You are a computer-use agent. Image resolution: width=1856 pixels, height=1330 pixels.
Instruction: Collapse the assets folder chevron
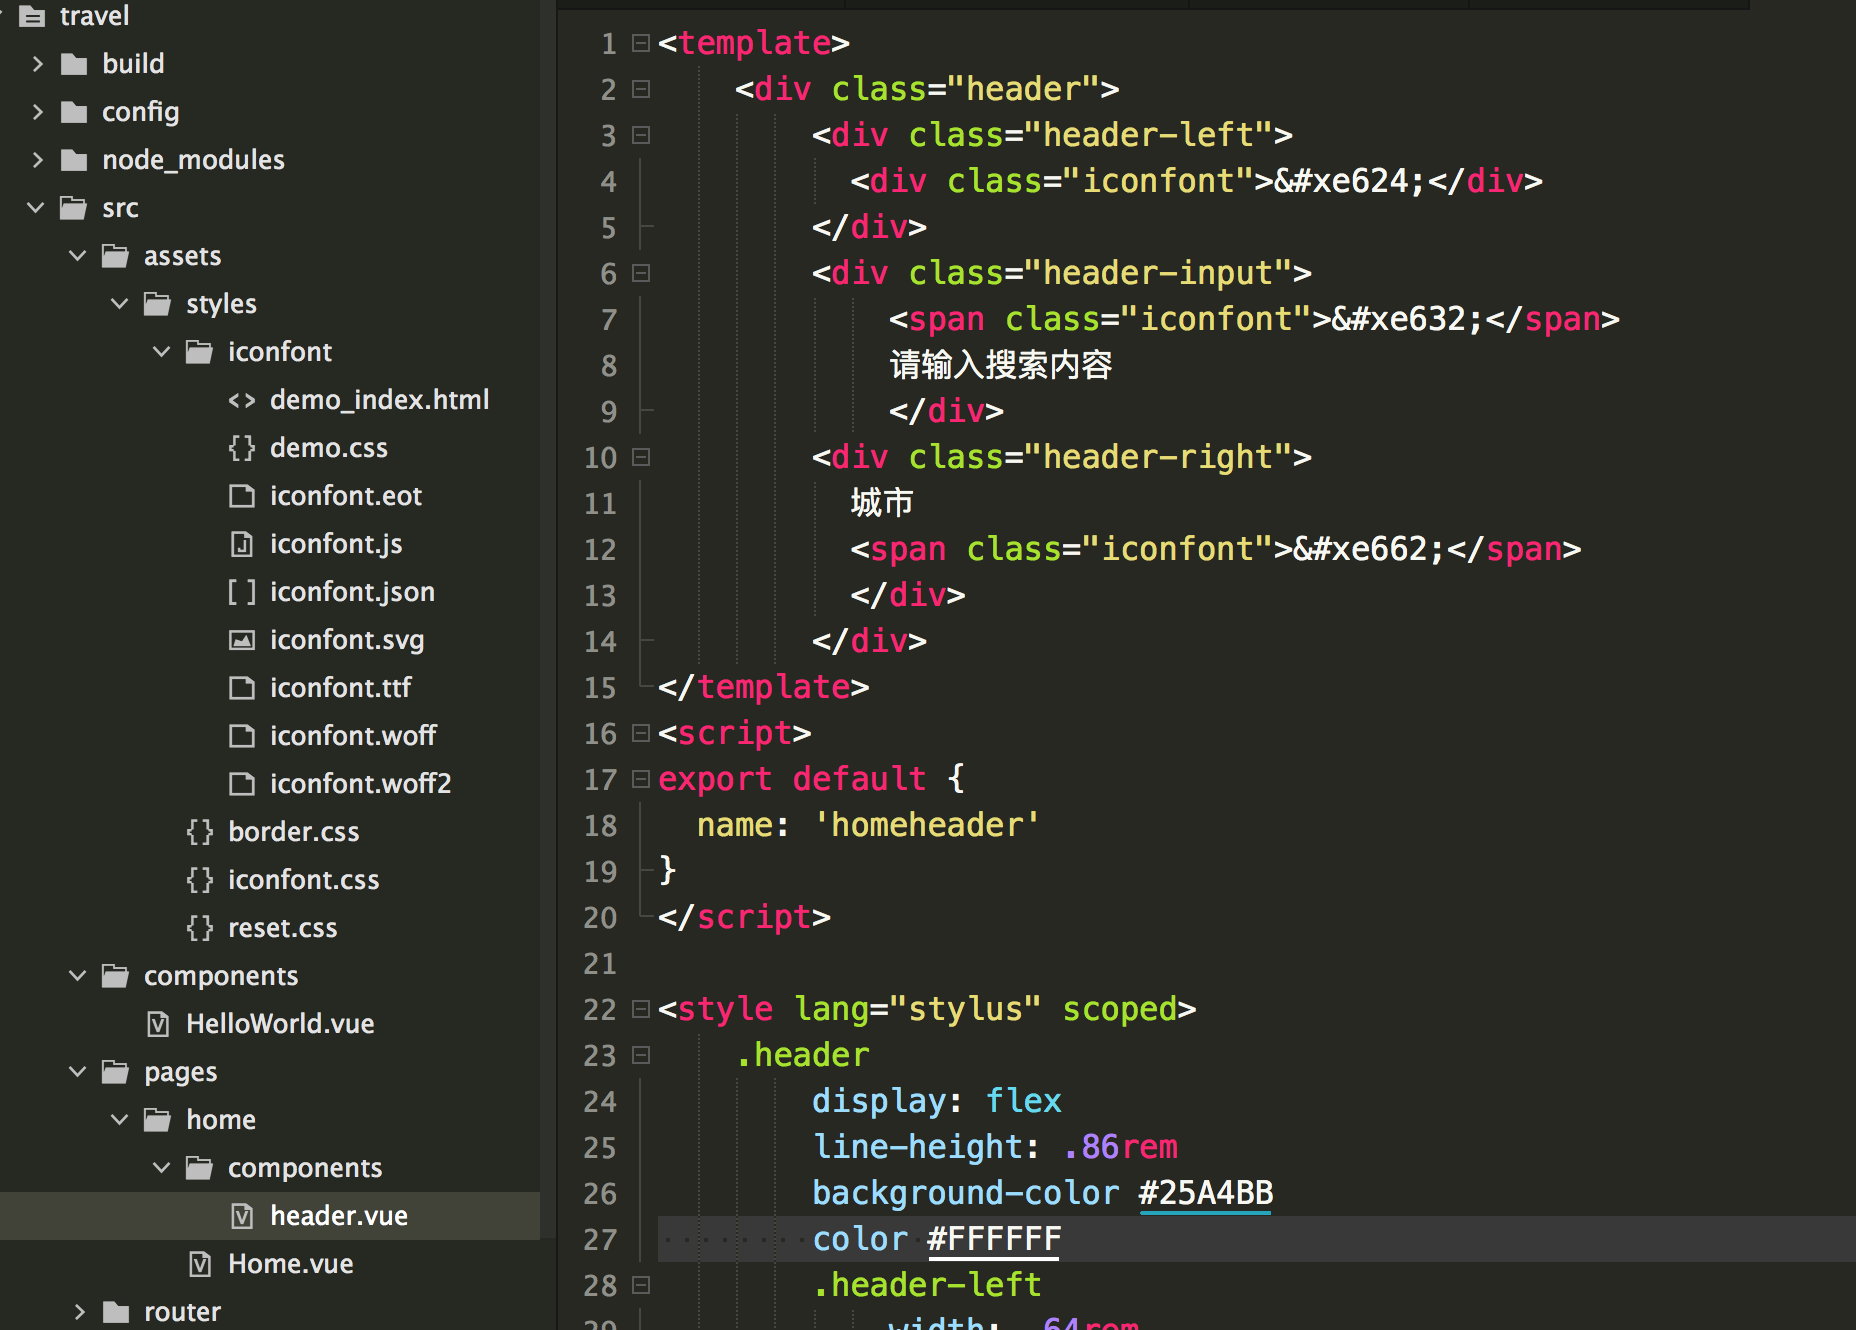coord(78,256)
